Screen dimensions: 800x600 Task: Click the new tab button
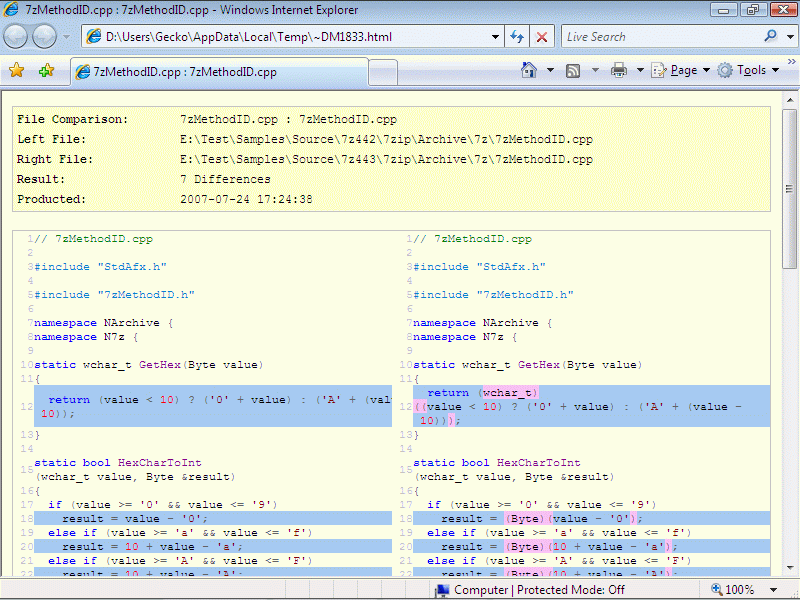(x=383, y=72)
